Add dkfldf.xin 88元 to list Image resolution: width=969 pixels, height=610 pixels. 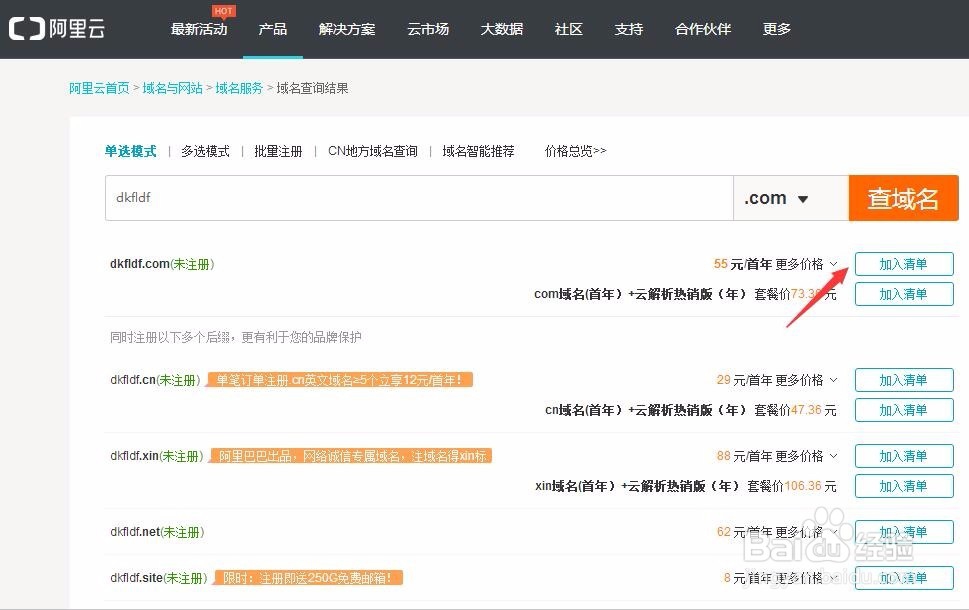click(x=904, y=456)
